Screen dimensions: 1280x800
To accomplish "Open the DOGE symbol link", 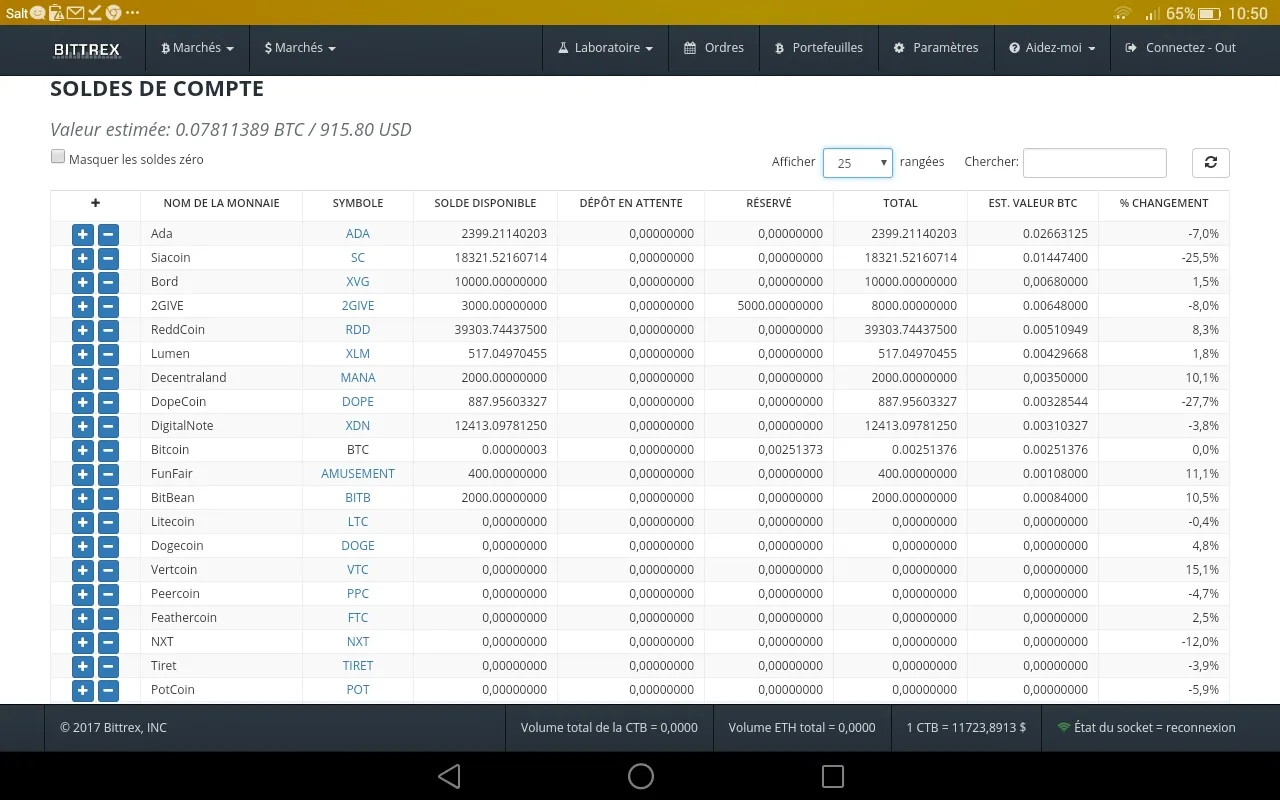I will pyautogui.click(x=358, y=546).
